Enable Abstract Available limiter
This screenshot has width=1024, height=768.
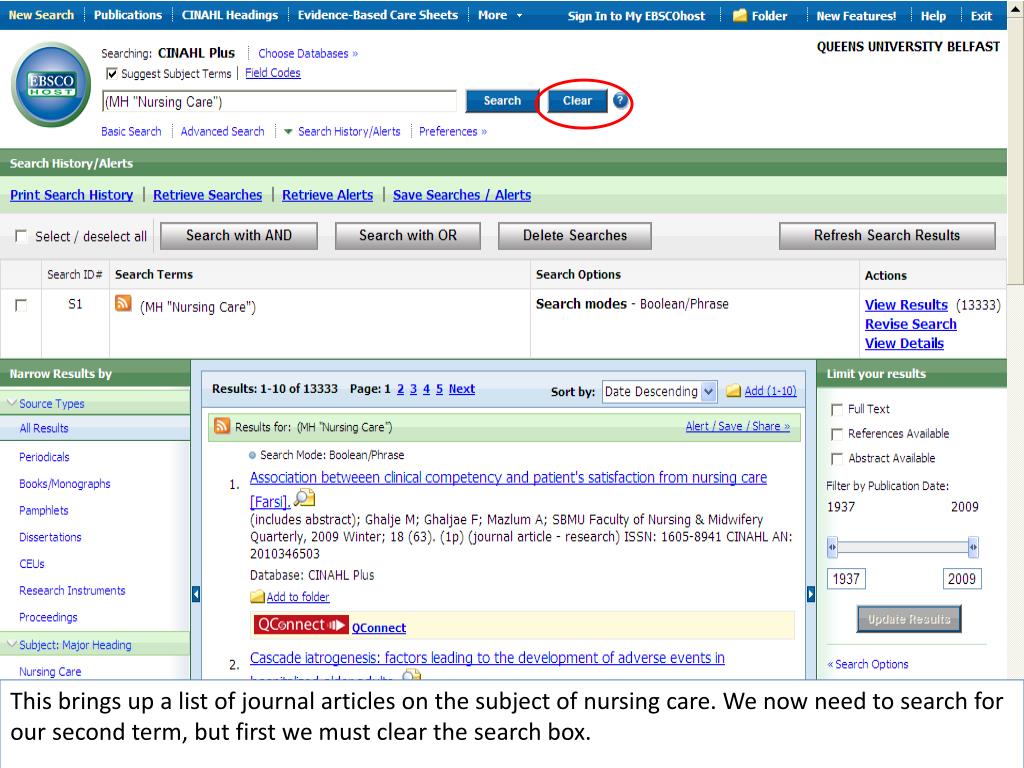point(837,459)
